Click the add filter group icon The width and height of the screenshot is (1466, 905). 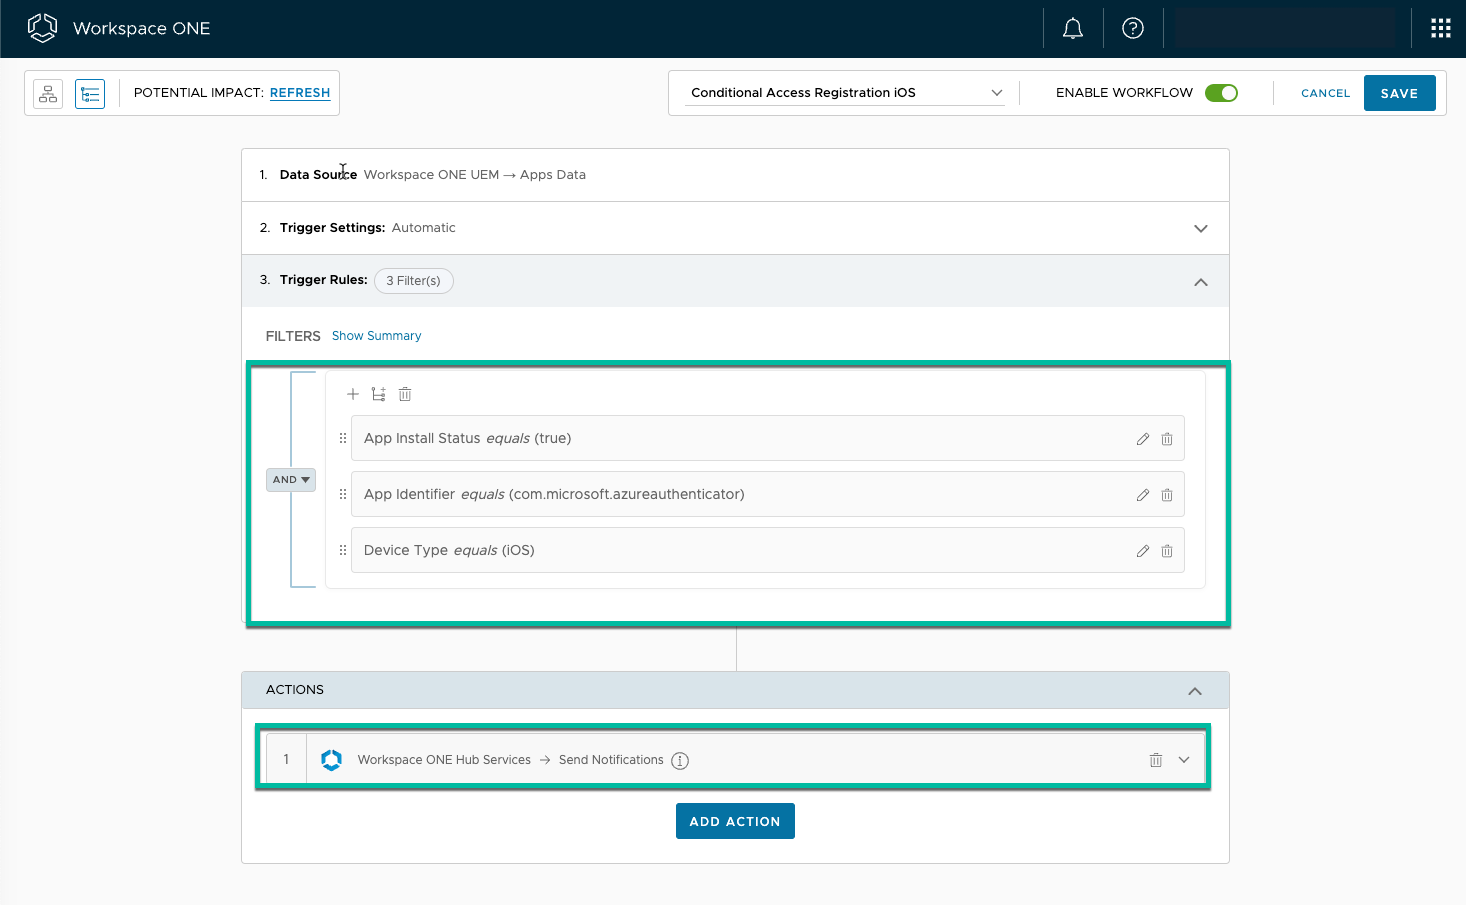pyautogui.click(x=378, y=394)
